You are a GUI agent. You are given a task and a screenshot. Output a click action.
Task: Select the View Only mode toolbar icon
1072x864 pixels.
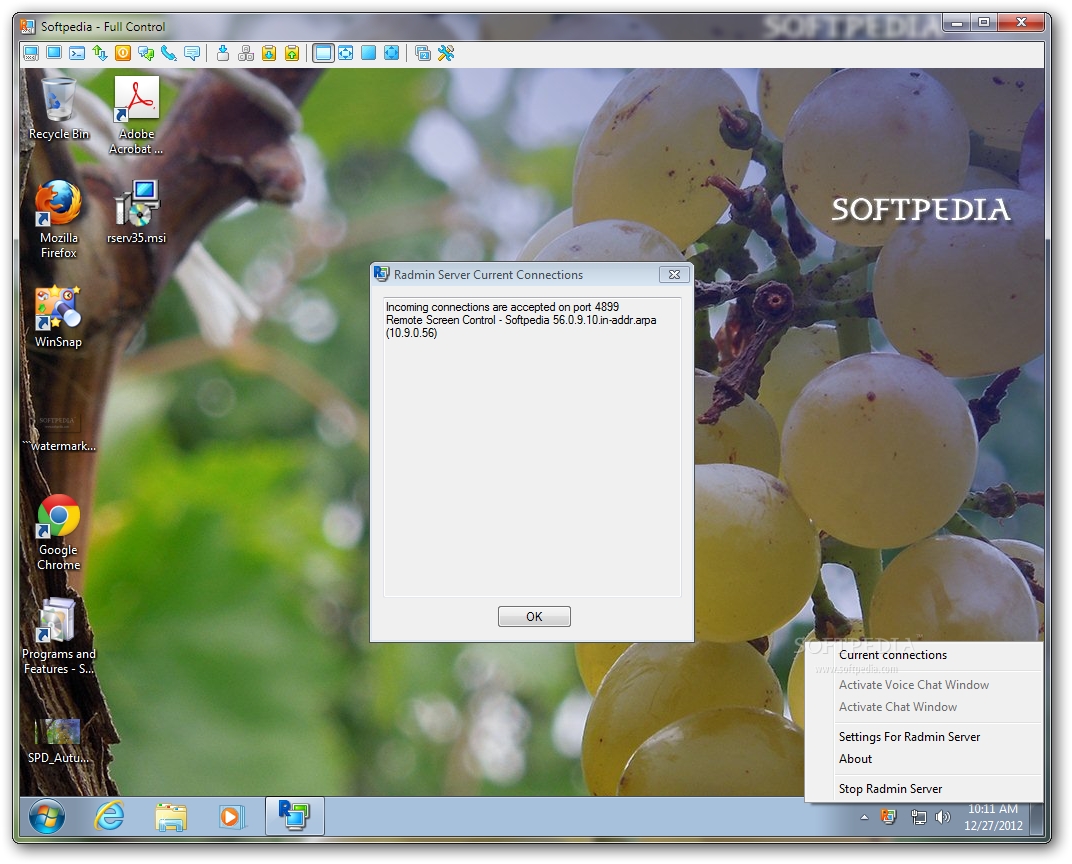pyautogui.click(x=54, y=53)
